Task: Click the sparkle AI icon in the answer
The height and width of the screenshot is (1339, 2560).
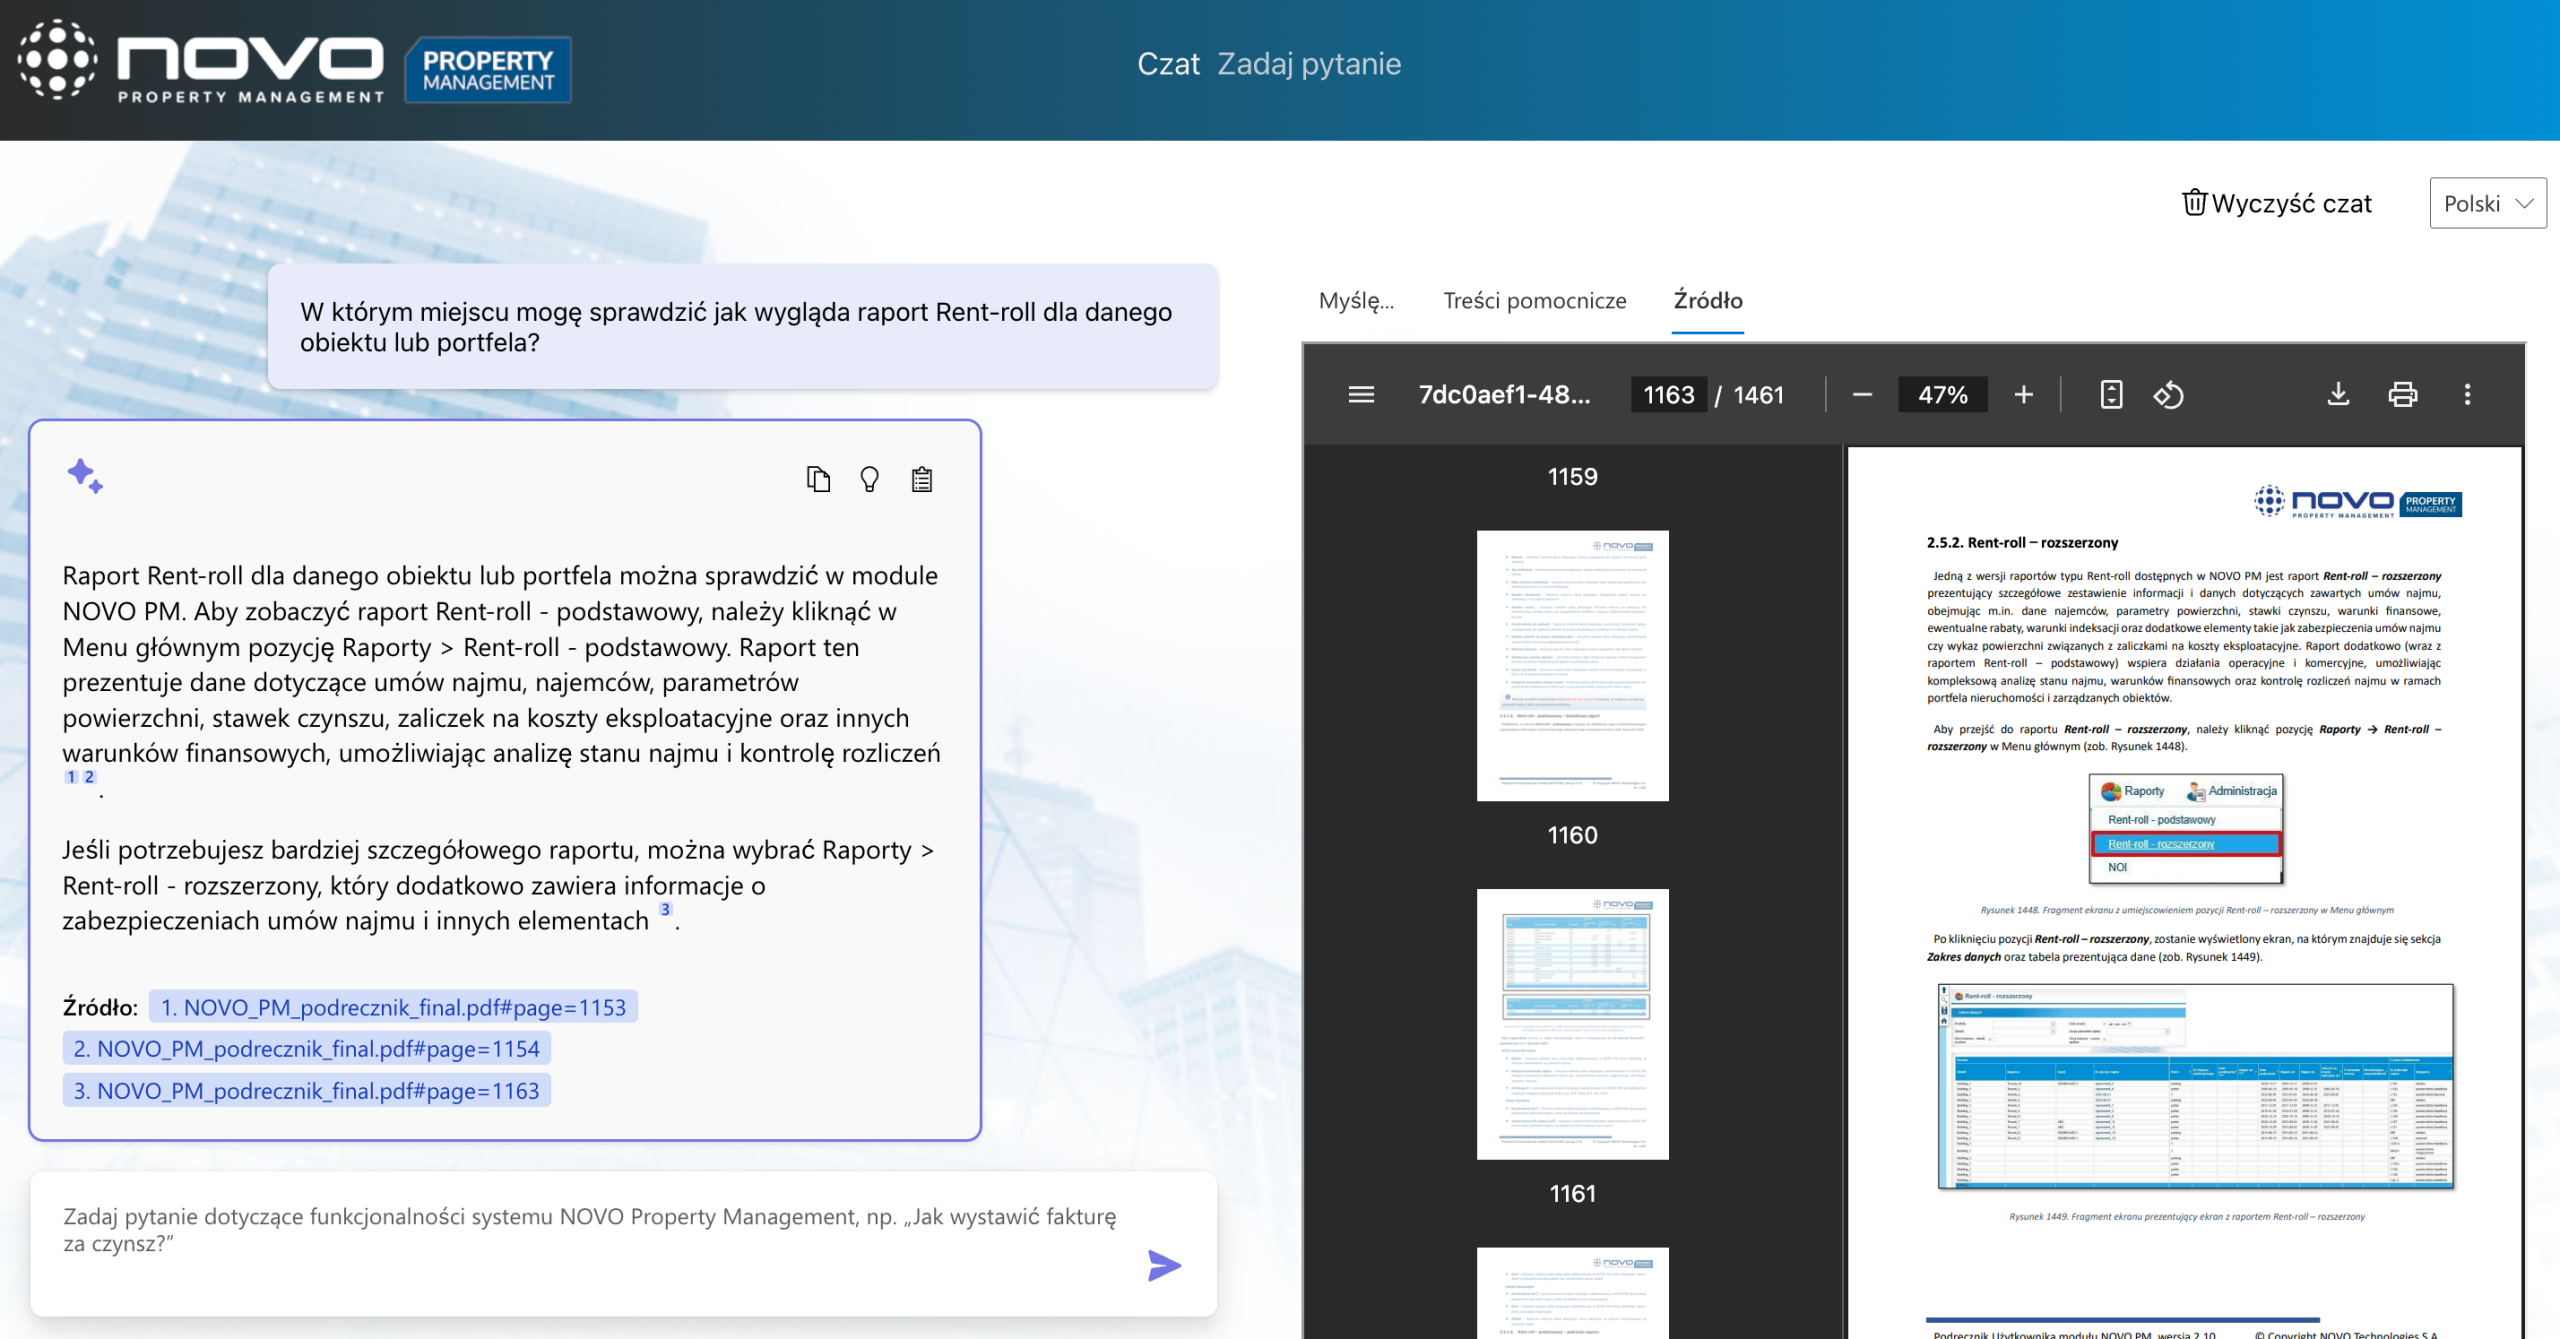Action: coord(85,476)
